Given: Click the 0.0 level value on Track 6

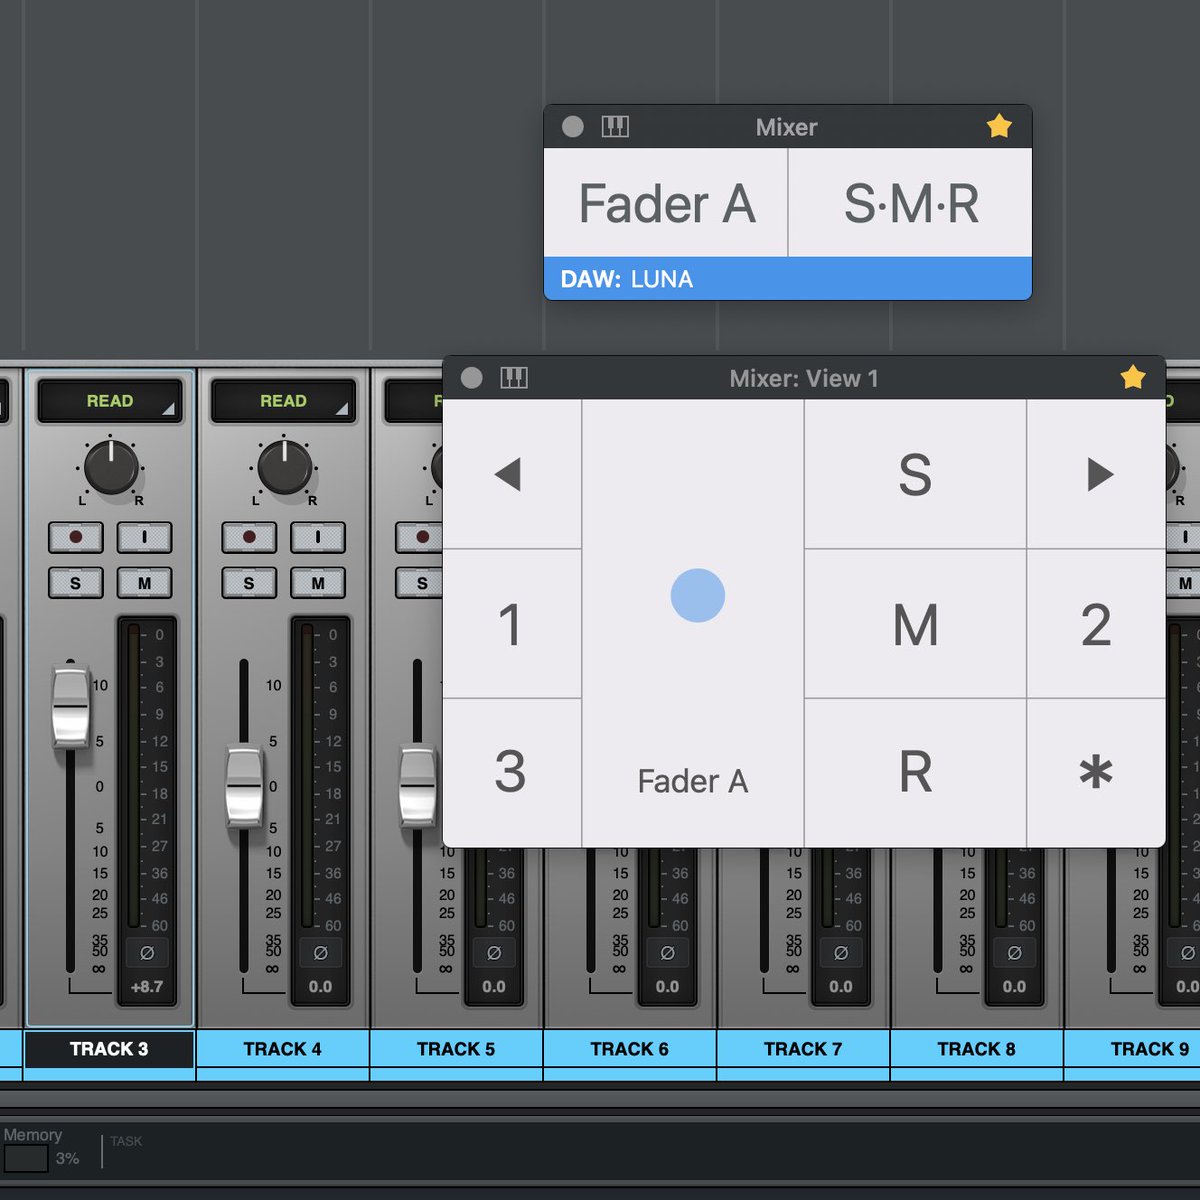Looking at the screenshot, I should pyautogui.click(x=667, y=987).
